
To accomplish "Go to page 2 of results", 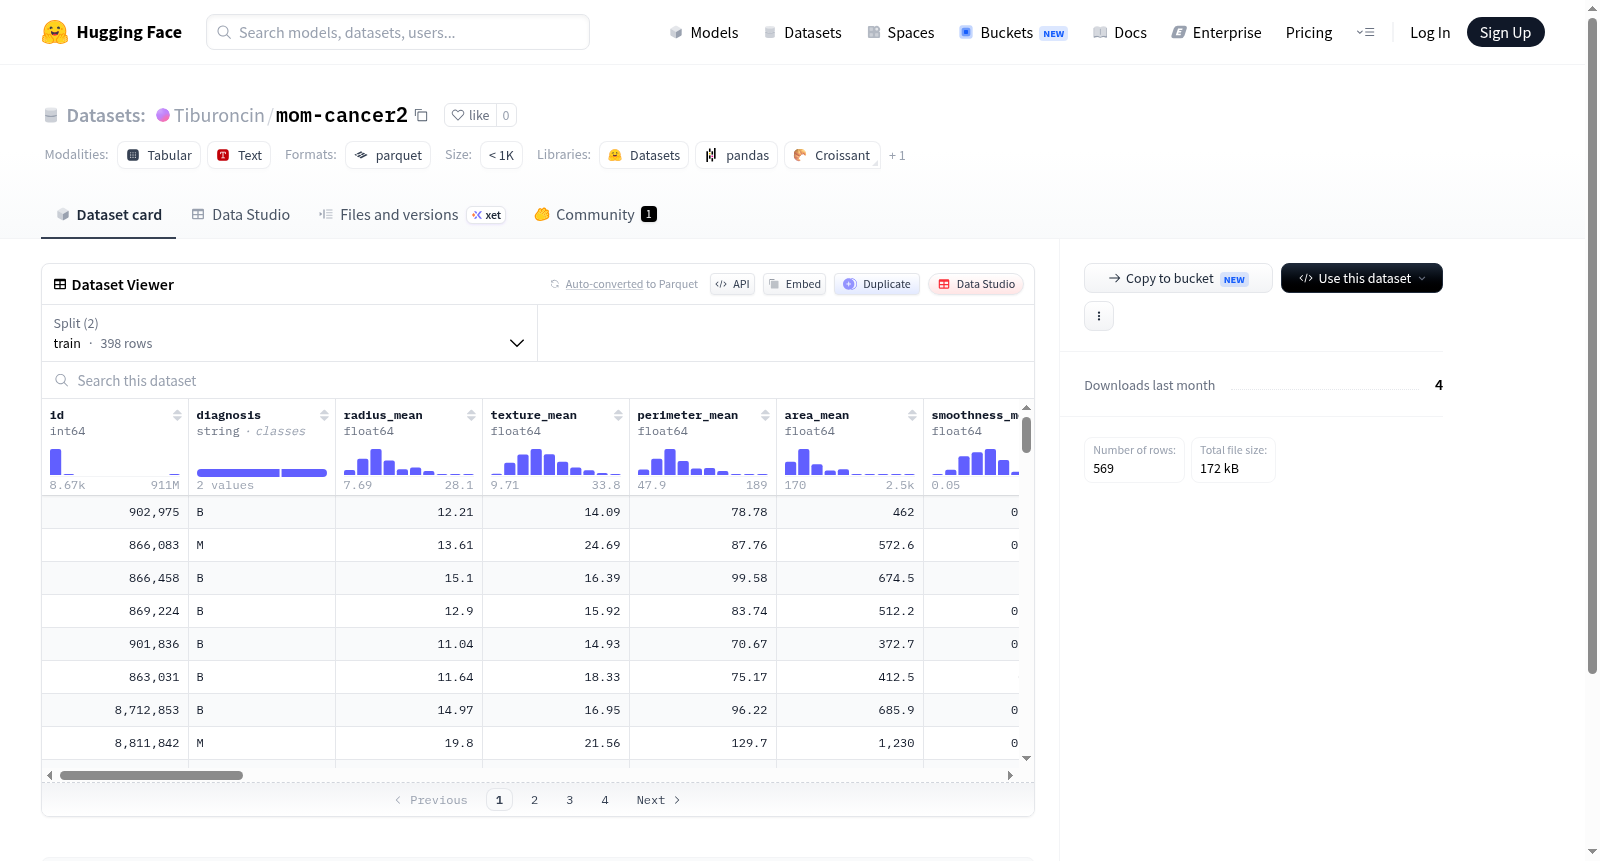I will tap(535, 800).
